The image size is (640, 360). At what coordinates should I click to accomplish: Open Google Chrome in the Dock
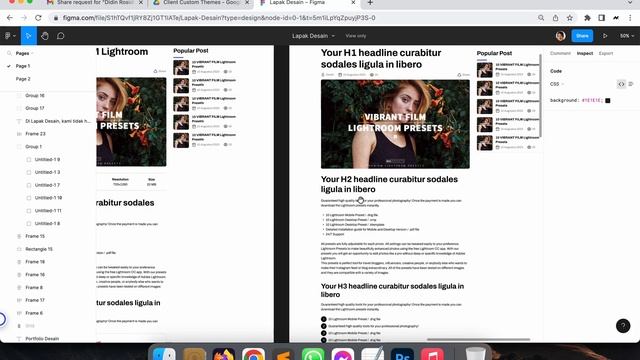click(x=253, y=354)
